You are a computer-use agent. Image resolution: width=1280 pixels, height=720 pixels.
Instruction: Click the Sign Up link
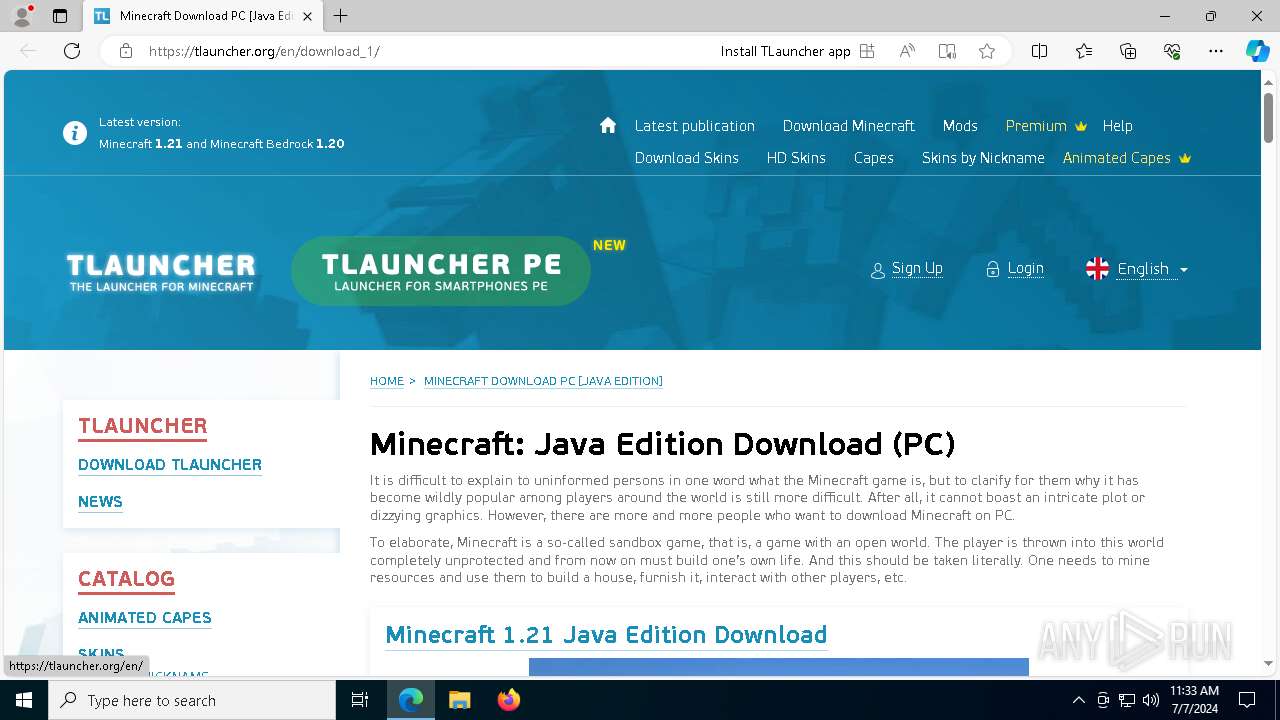tap(917, 268)
